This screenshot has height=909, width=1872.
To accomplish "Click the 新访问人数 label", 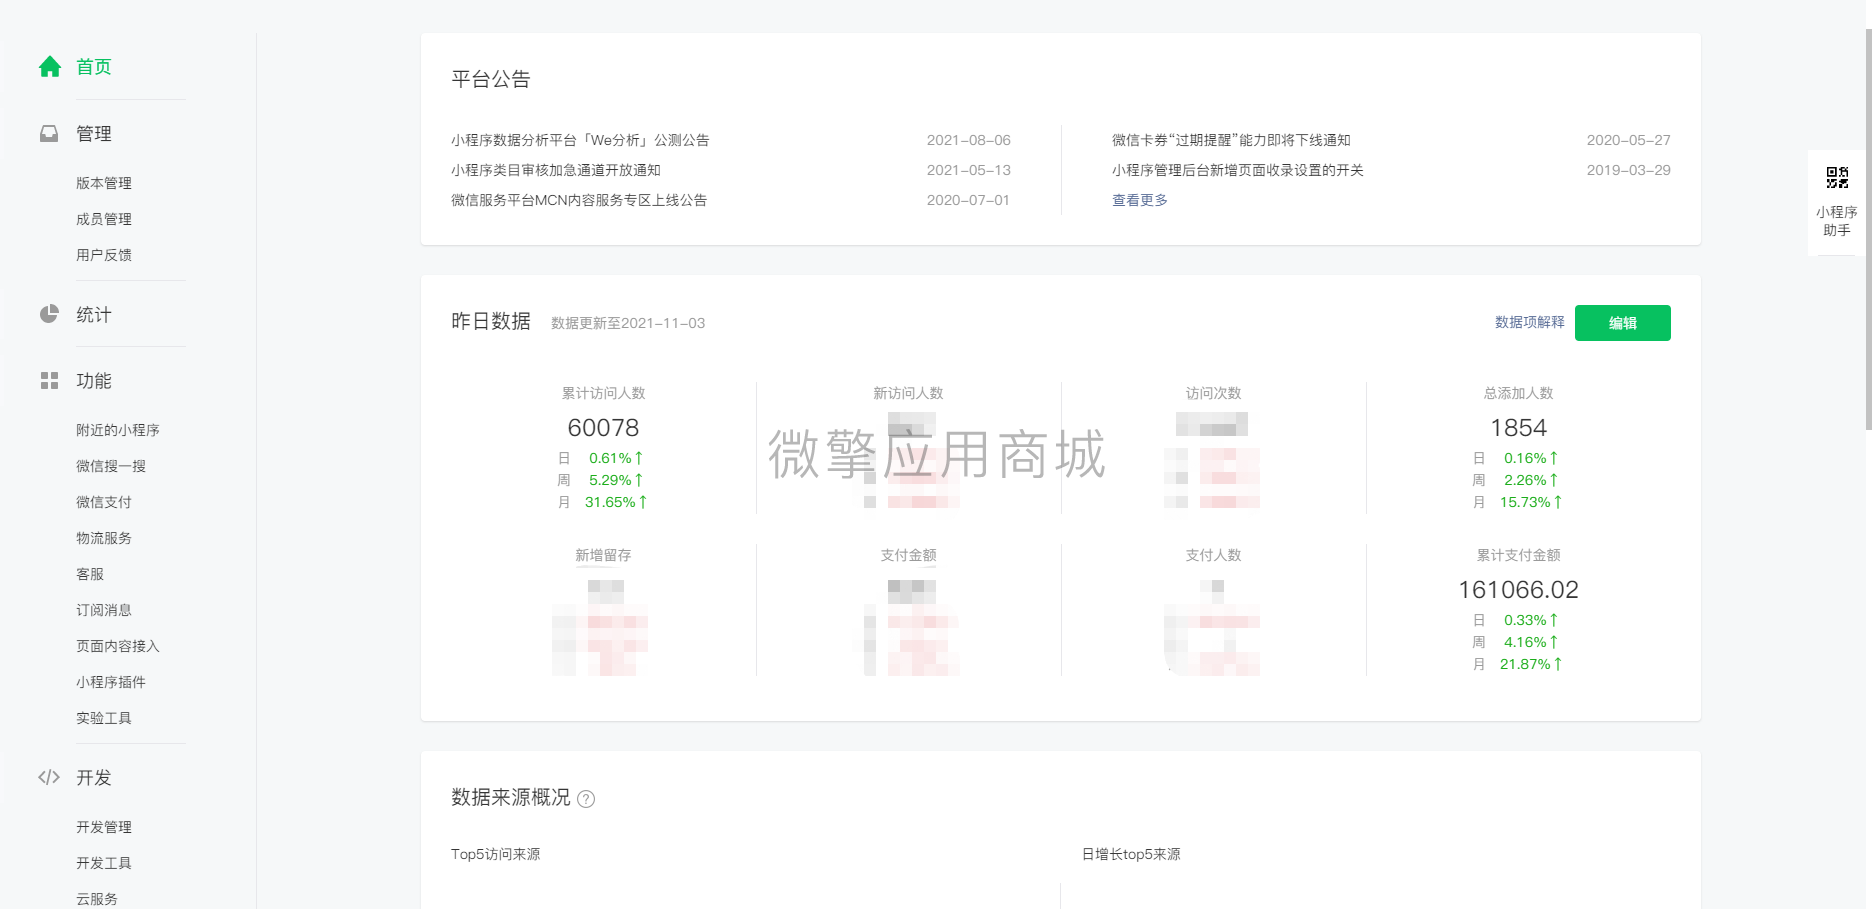I will point(908,393).
